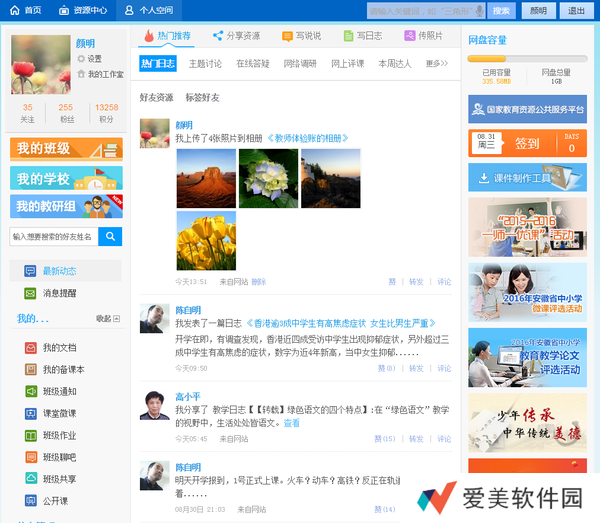Screen dimensions: 600x523
Task: Open 班级作业 in the sidebar
Action: click(59, 435)
